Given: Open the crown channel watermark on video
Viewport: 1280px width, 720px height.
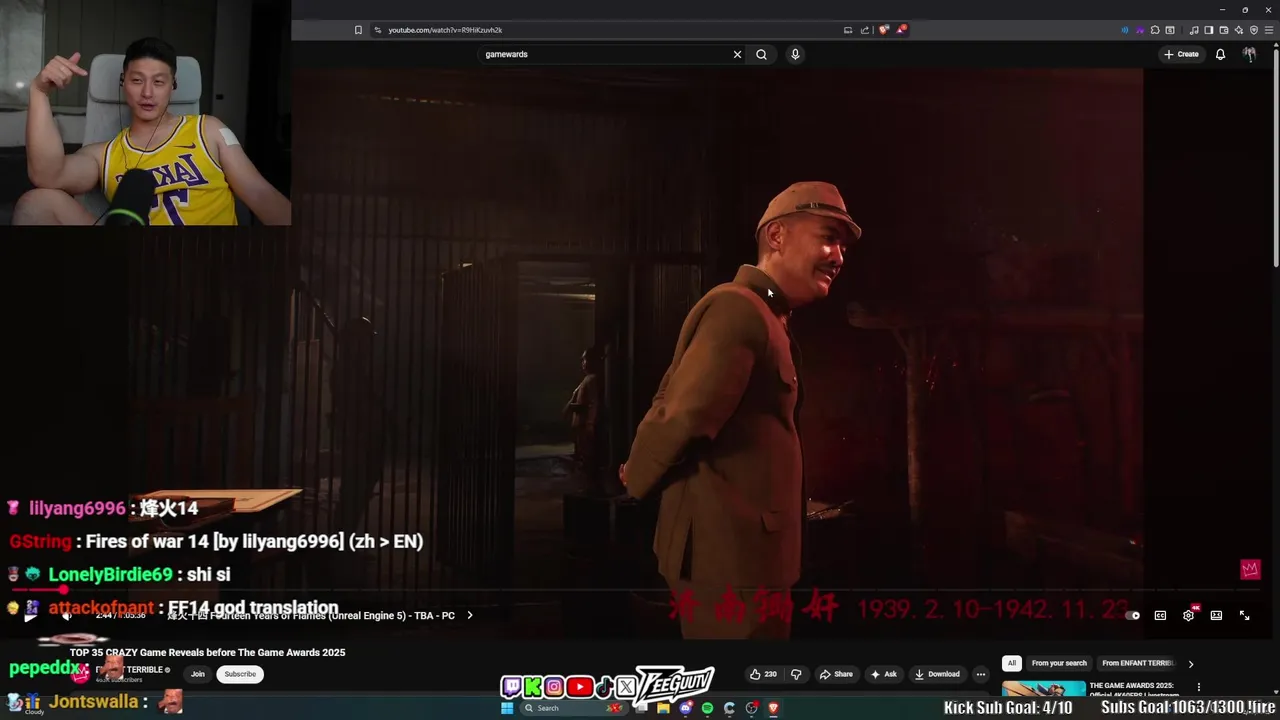Looking at the screenshot, I should 1250,569.
